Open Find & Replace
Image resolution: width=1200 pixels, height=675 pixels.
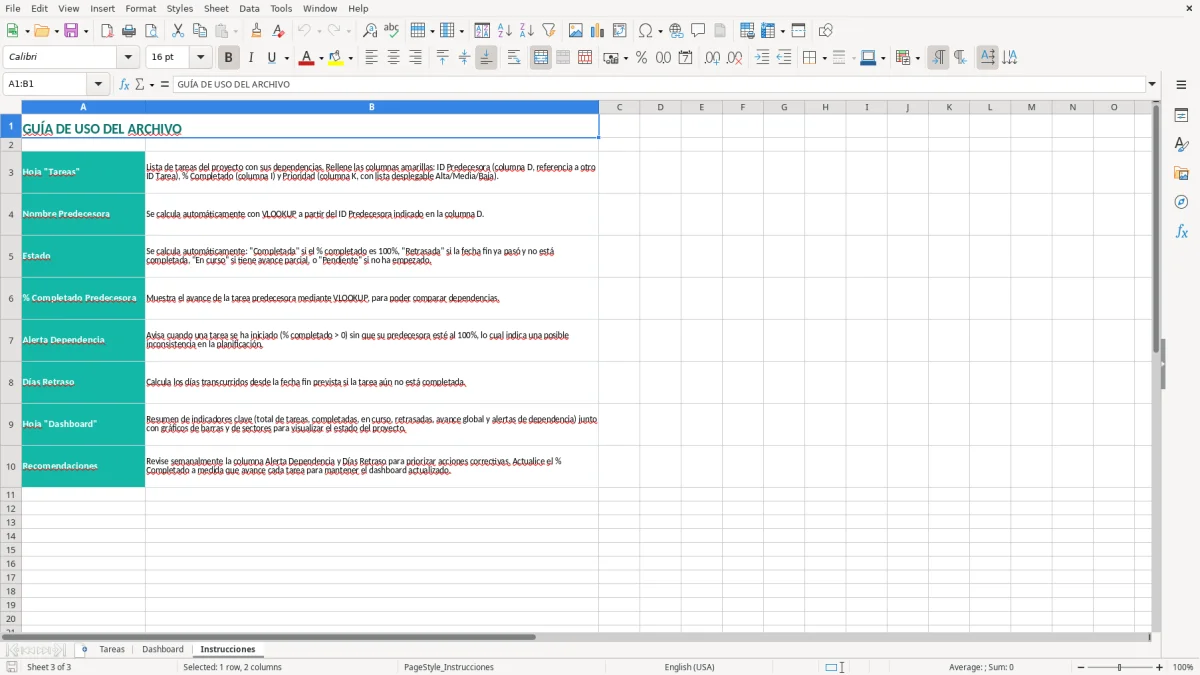tap(370, 31)
